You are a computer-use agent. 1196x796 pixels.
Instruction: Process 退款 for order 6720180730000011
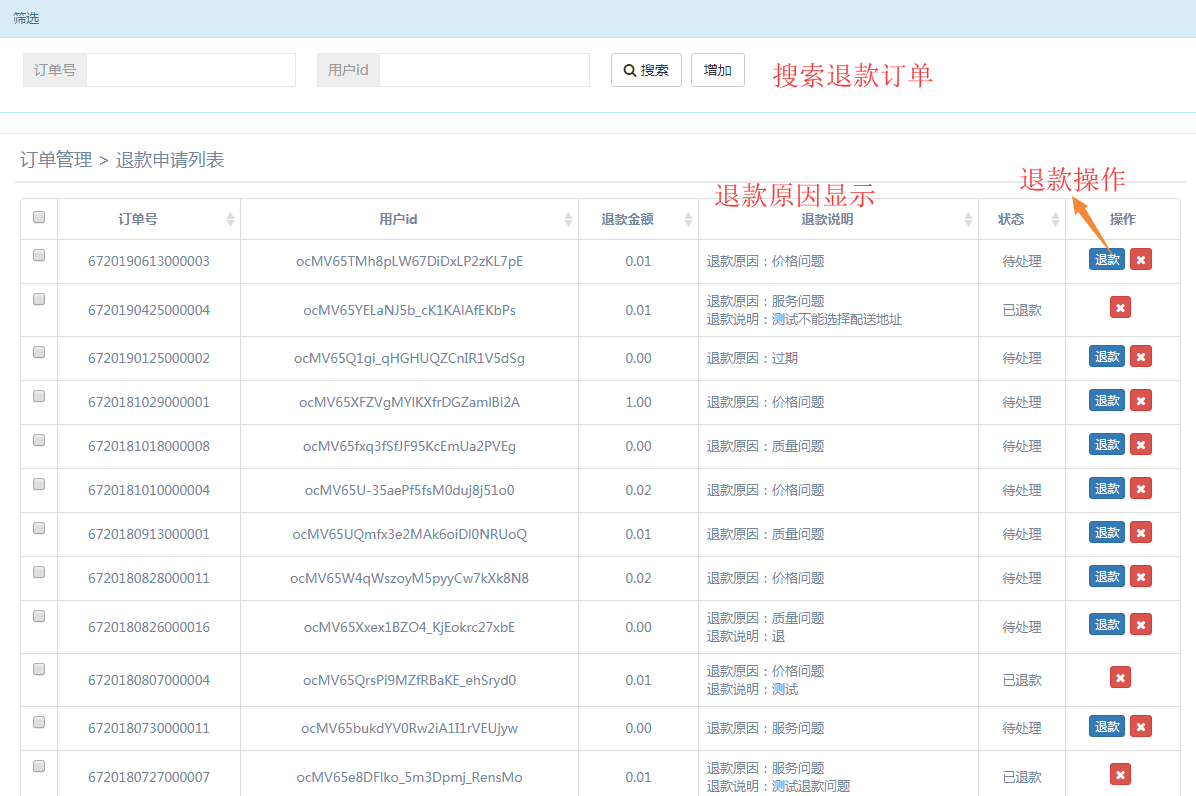coord(1107,727)
